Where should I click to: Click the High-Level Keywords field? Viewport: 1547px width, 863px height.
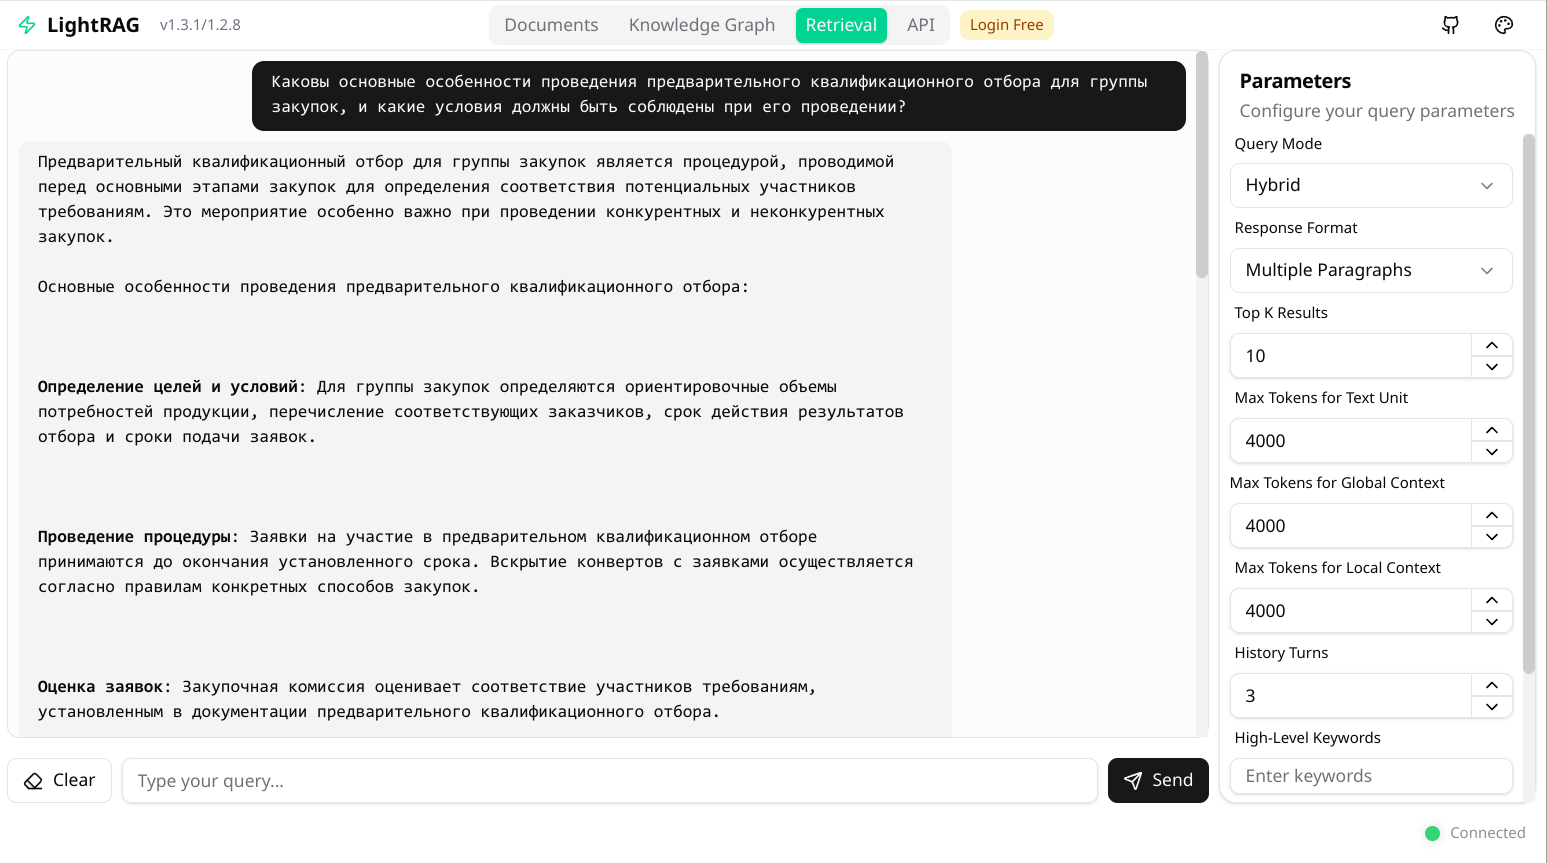tap(1370, 775)
